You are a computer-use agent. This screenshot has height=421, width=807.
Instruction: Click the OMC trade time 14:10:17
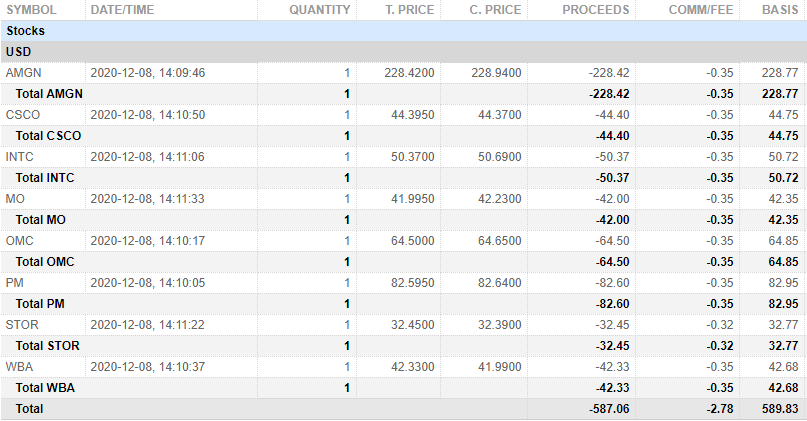click(x=182, y=241)
